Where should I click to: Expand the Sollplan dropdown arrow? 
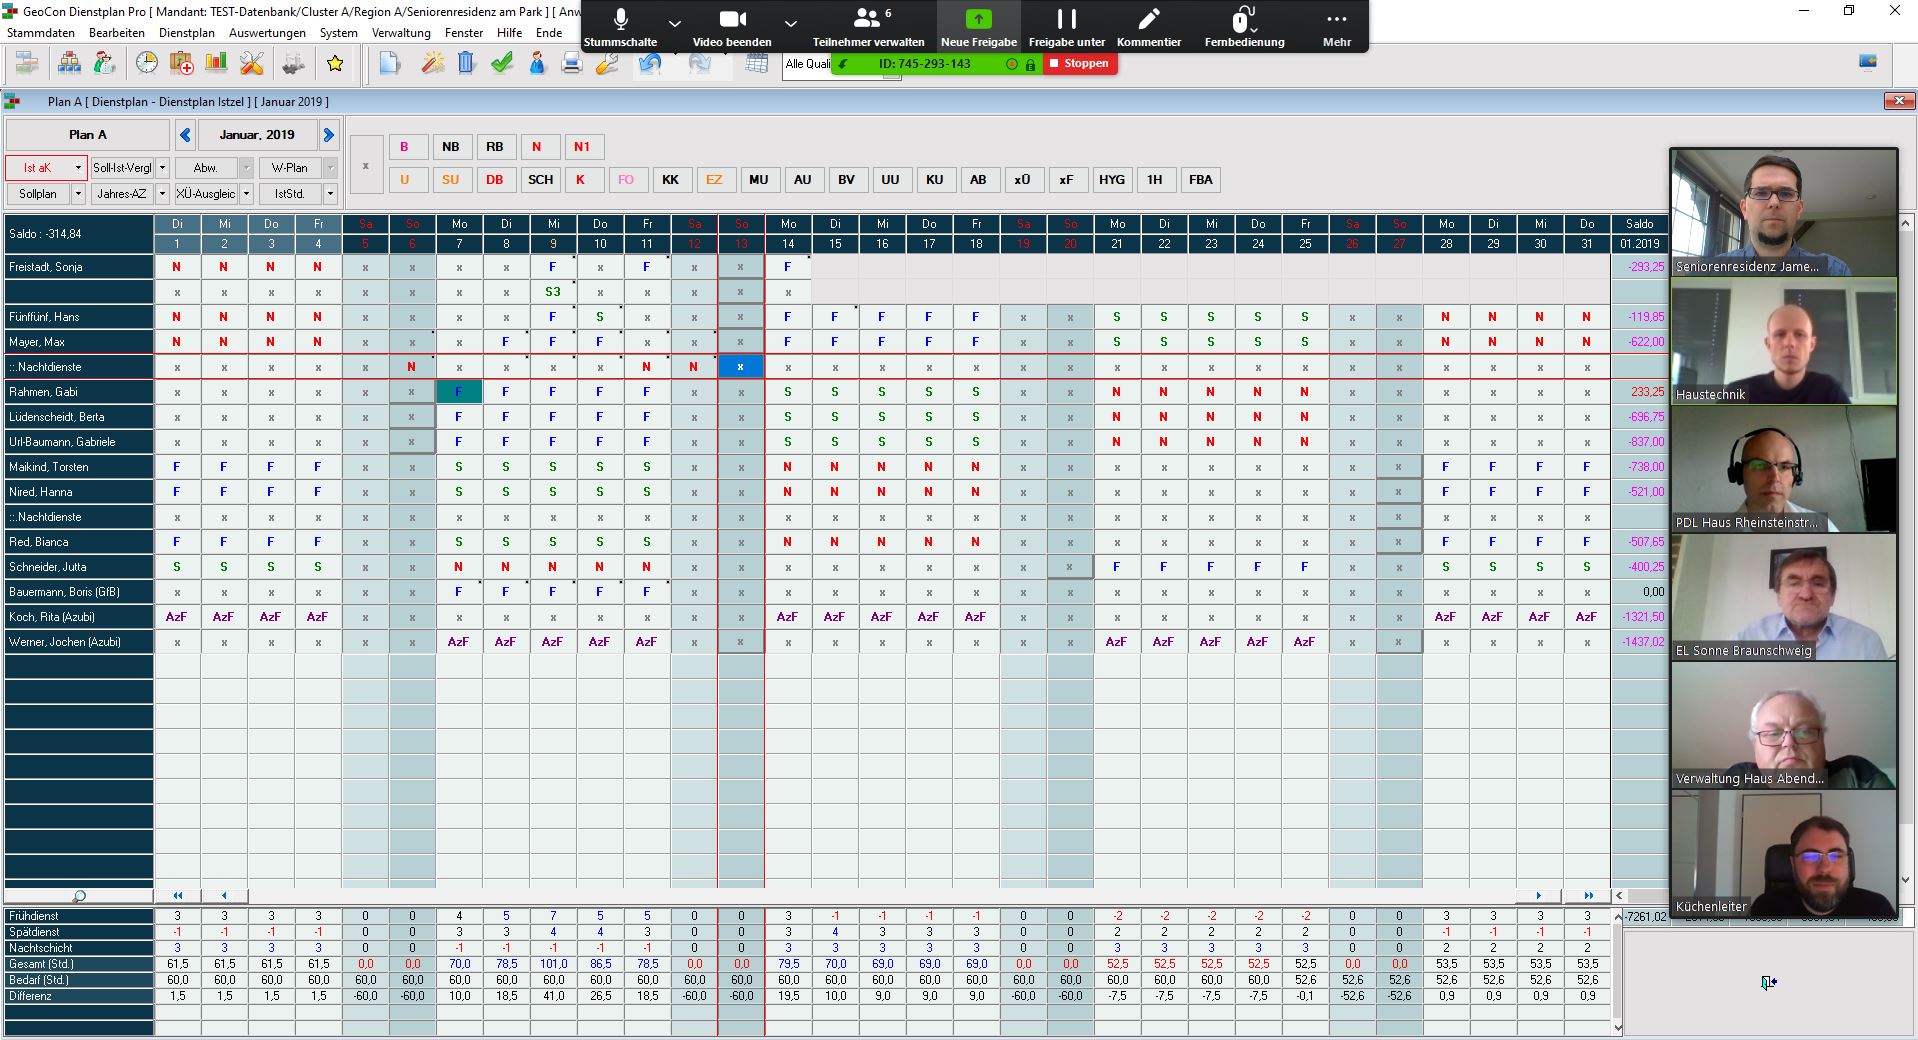(x=78, y=194)
